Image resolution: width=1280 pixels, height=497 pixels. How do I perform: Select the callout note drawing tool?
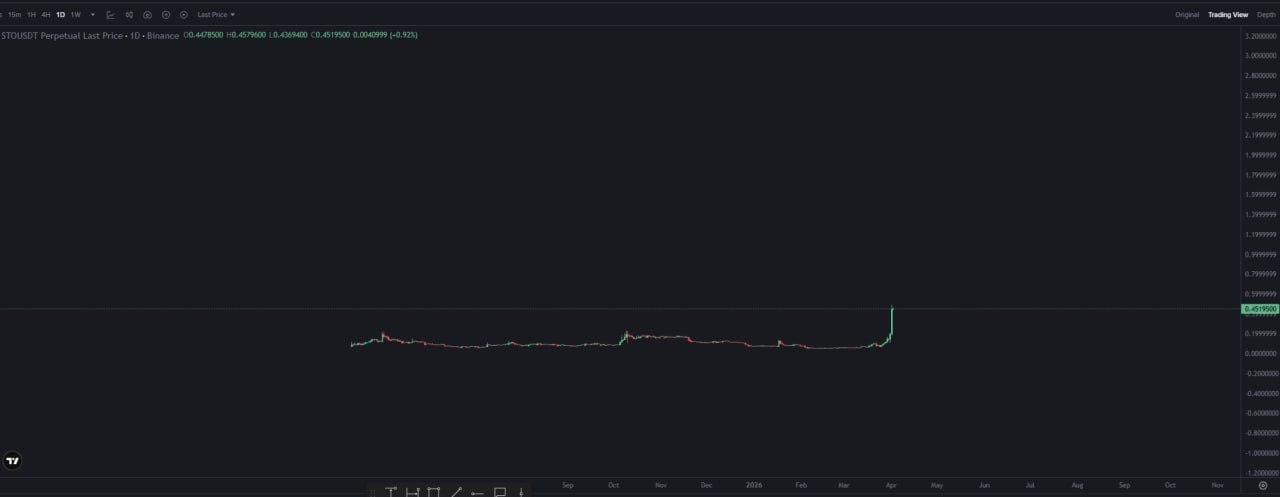coord(500,491)
